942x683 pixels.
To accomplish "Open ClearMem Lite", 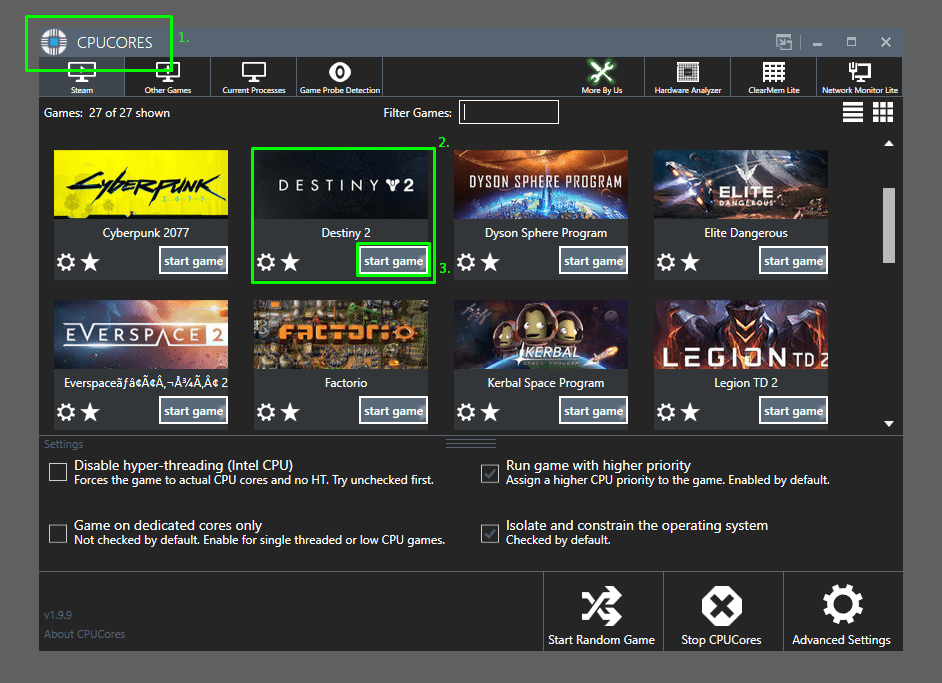I will pyautogui.click(x=775, y=77).
